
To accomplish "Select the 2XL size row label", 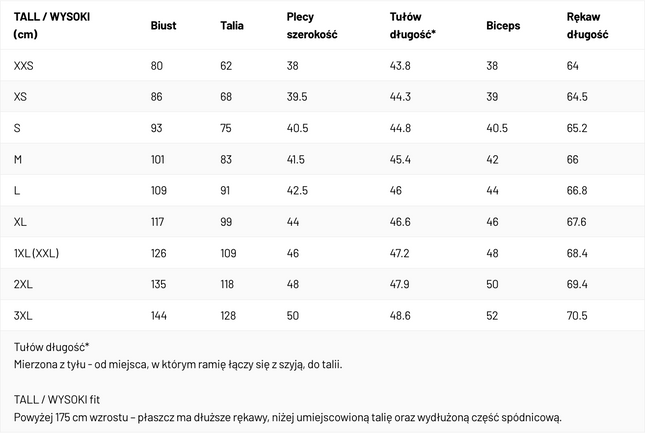I will click(x=23, y=284).
